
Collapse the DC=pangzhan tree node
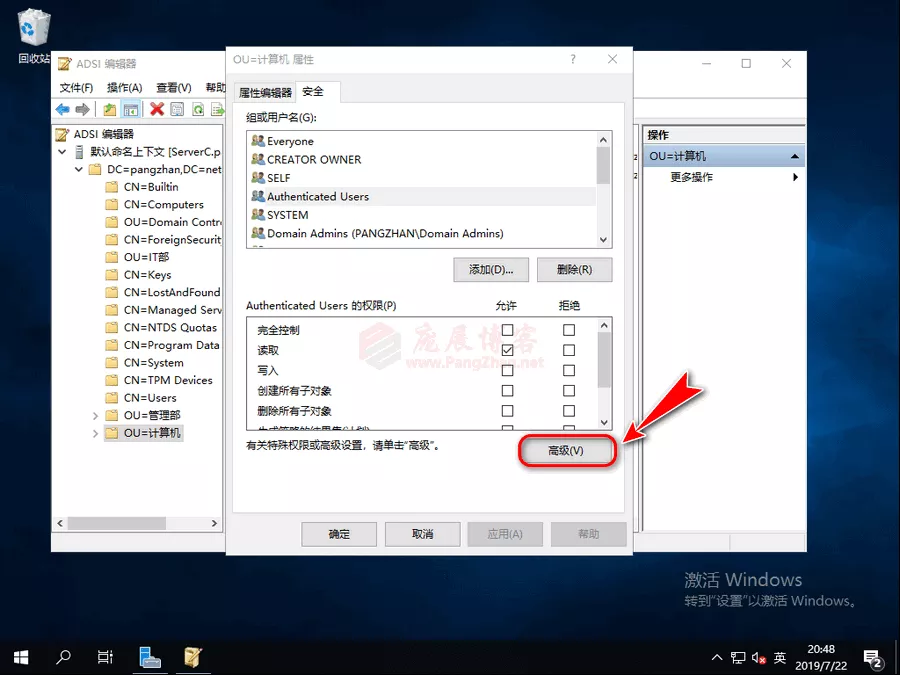pos(79,170)
